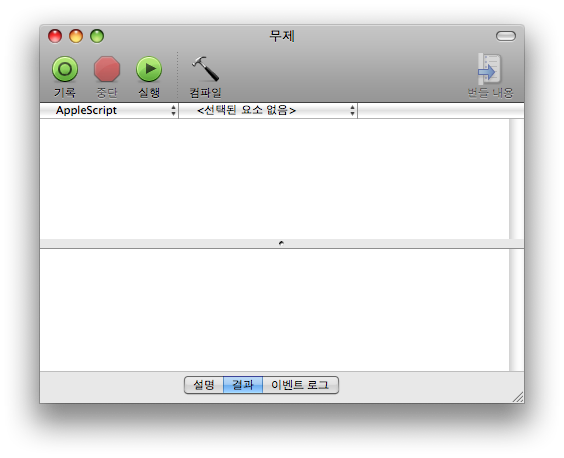Open the <선택된 요소 없음> element dropdown

[x=268, y=110]
